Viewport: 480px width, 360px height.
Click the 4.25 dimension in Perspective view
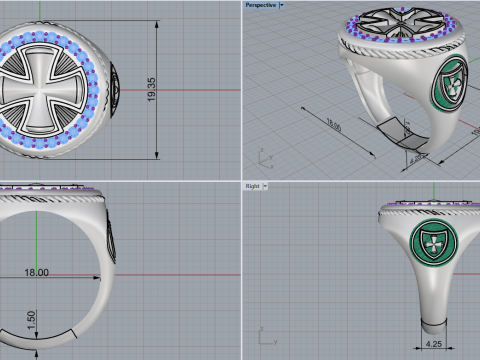click(417, 159)
